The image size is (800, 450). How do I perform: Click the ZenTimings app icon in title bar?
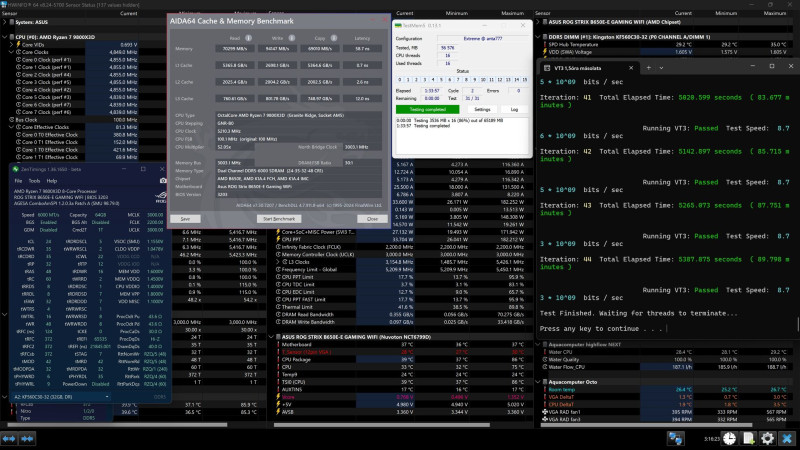coord(15,169)
